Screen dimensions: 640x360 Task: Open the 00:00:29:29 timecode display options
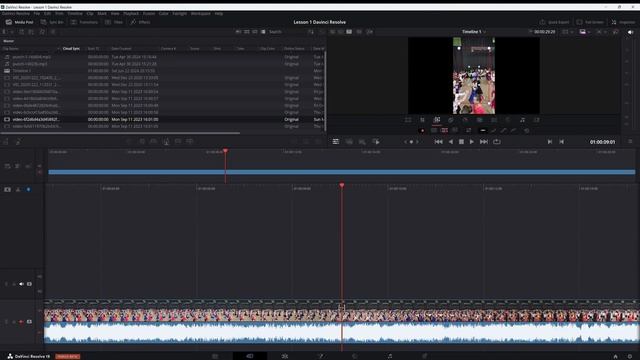pos(544,31)
